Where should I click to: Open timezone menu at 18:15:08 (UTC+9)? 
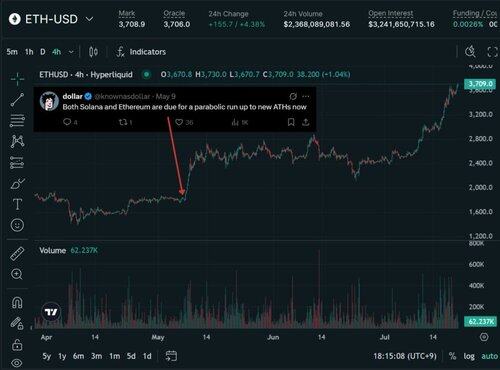pos(405,356)
